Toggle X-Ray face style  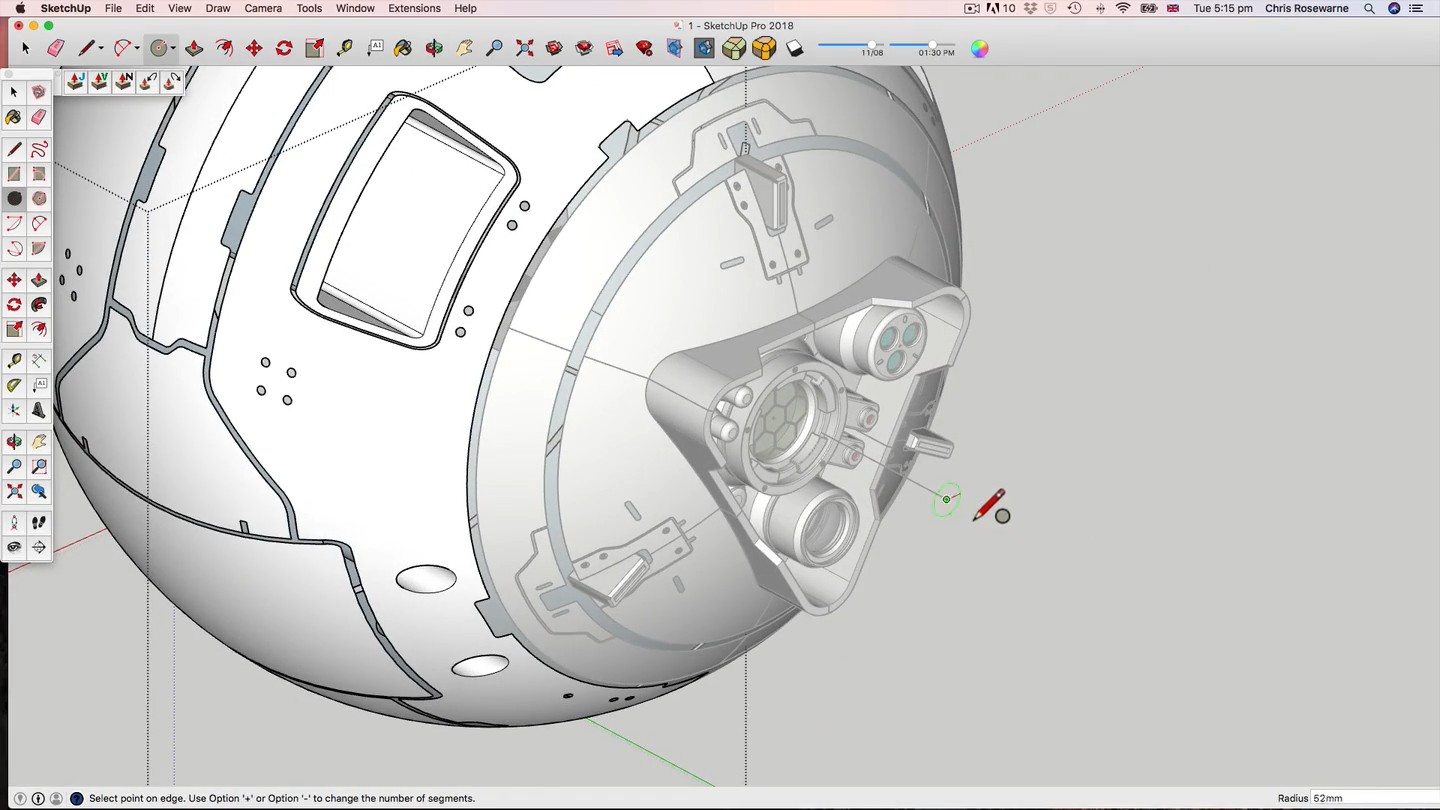pyautogui.click(x=674, y=48)
